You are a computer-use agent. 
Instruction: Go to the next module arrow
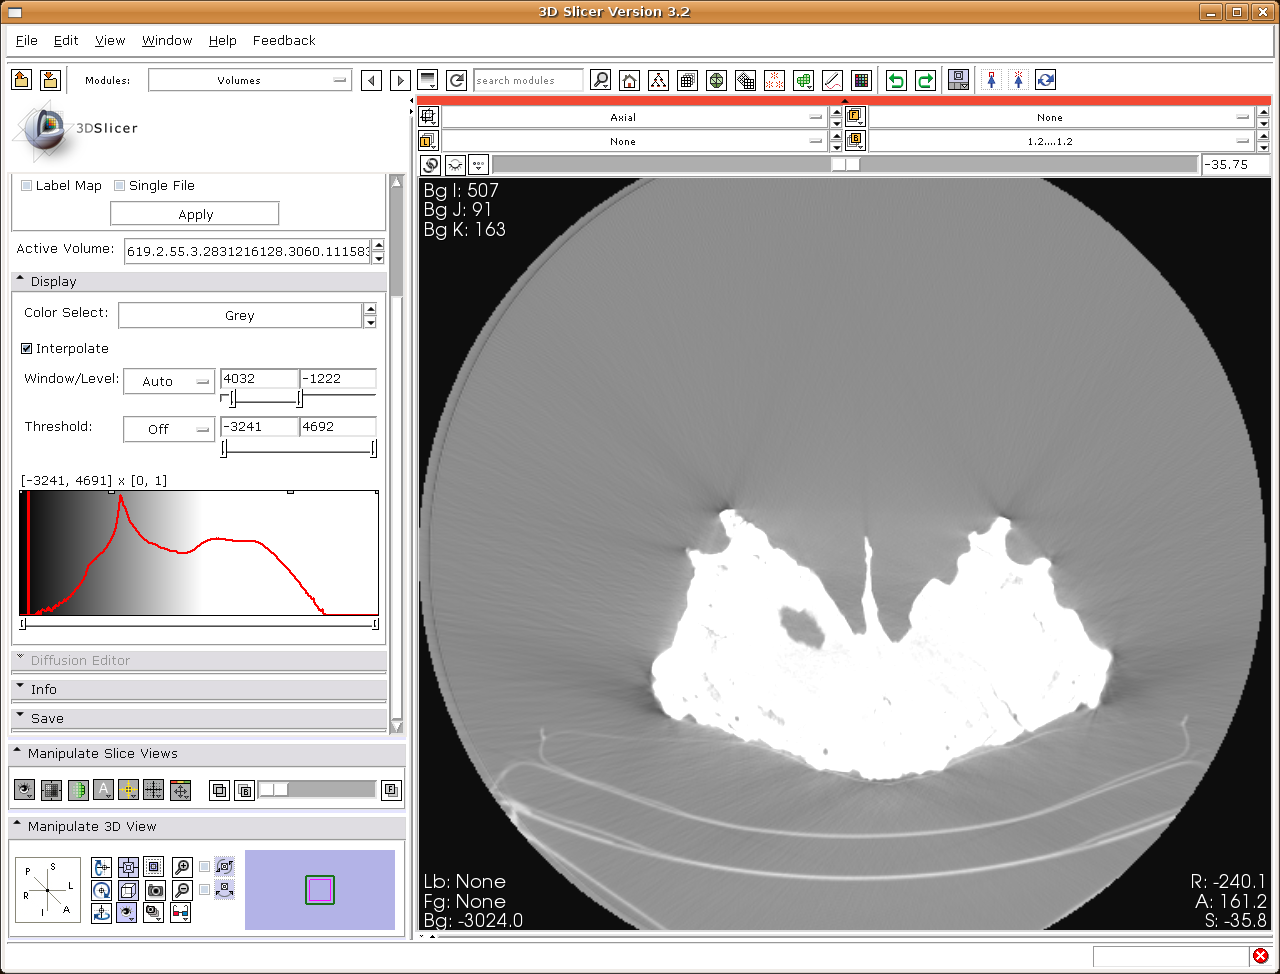(400, 80)
